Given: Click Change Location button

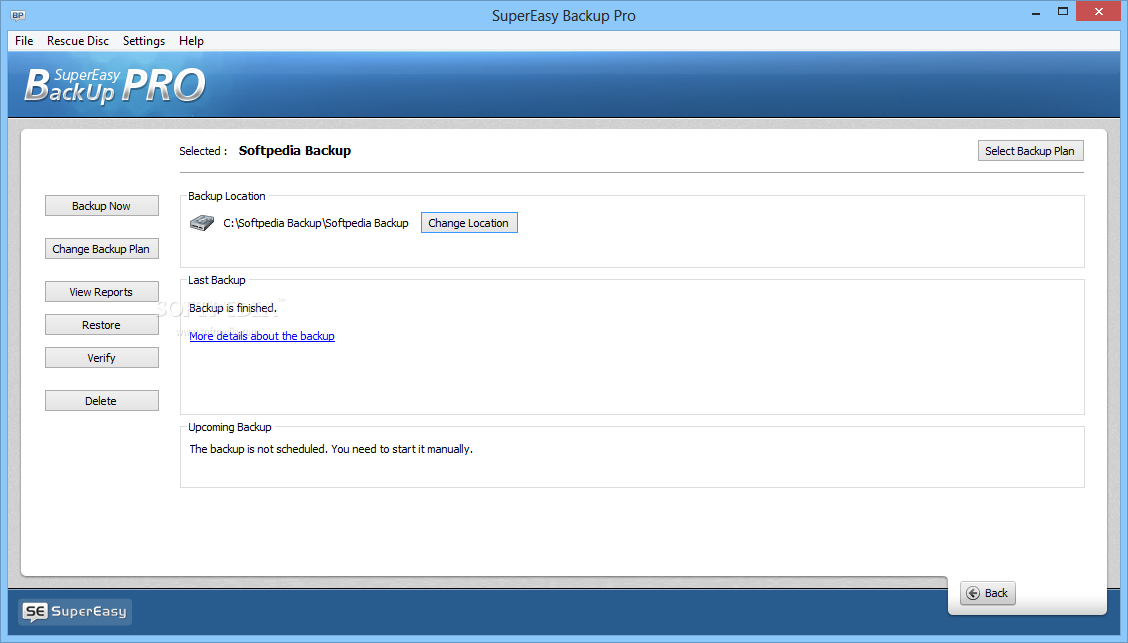Looking at the screenshot, I should (469, 223).
